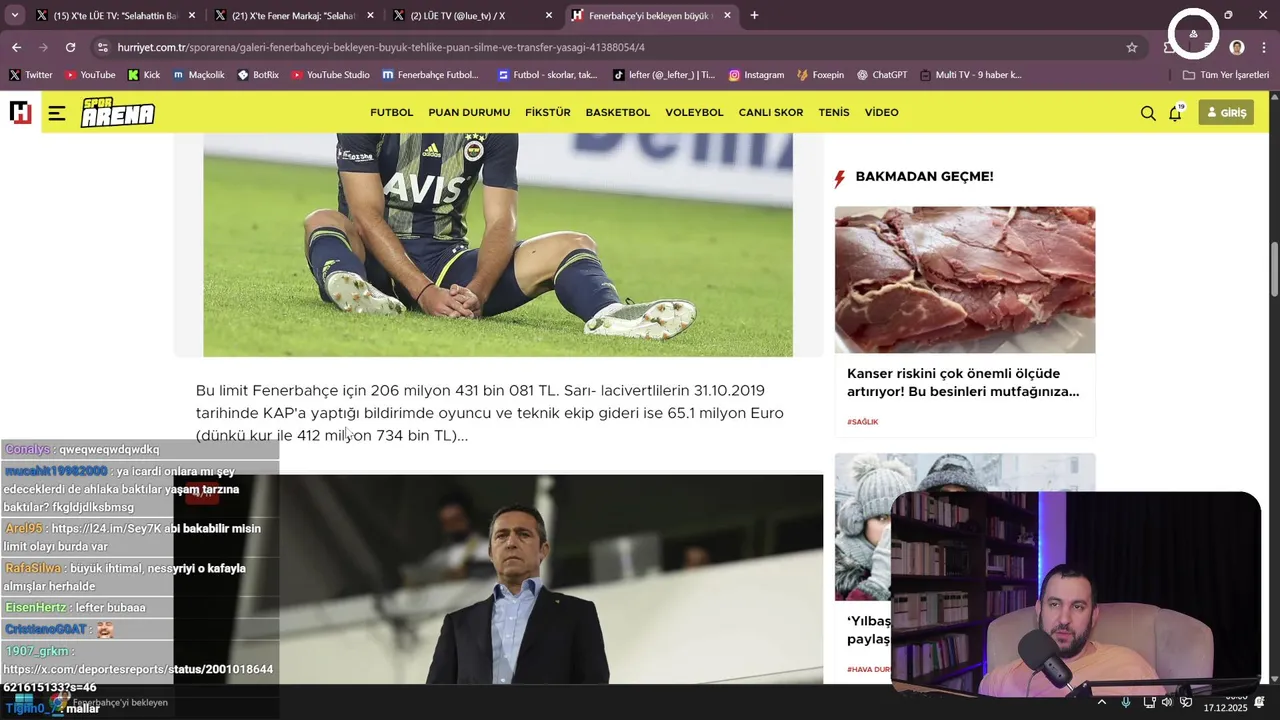Click the #SAĞLIK tag link
Viewport: 1280px width, 720px height.
tap(862, 422)
